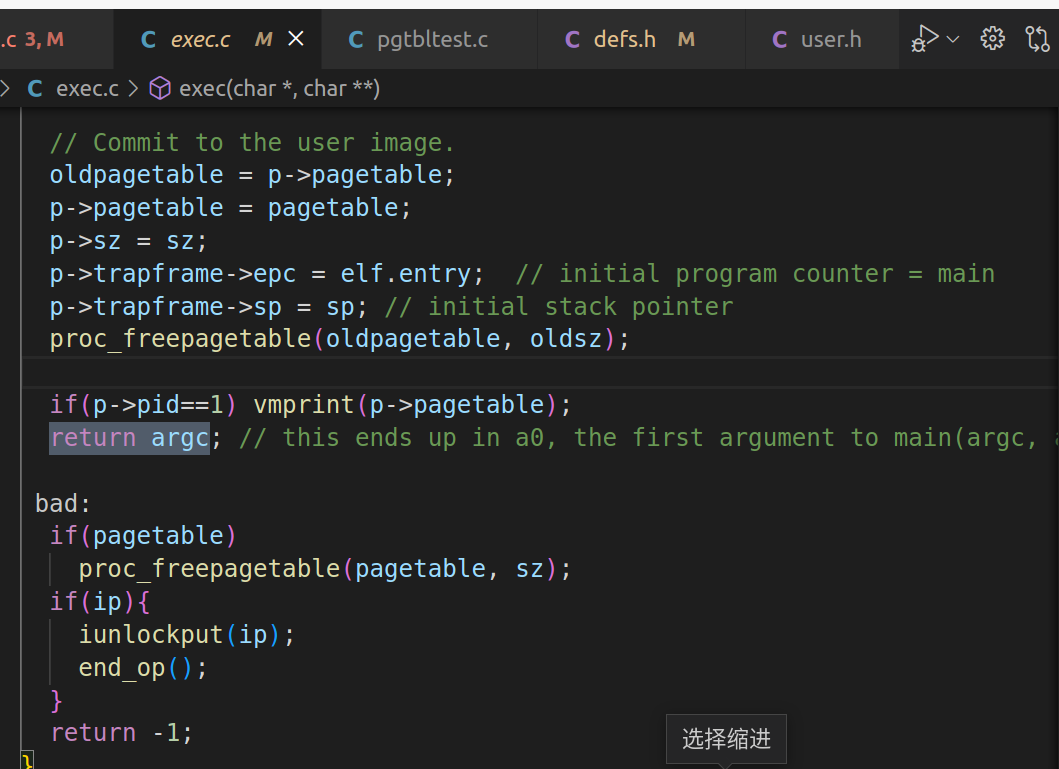
Task: Open the pgtbltest.c editor tab
Action: [x=430, y=39]
